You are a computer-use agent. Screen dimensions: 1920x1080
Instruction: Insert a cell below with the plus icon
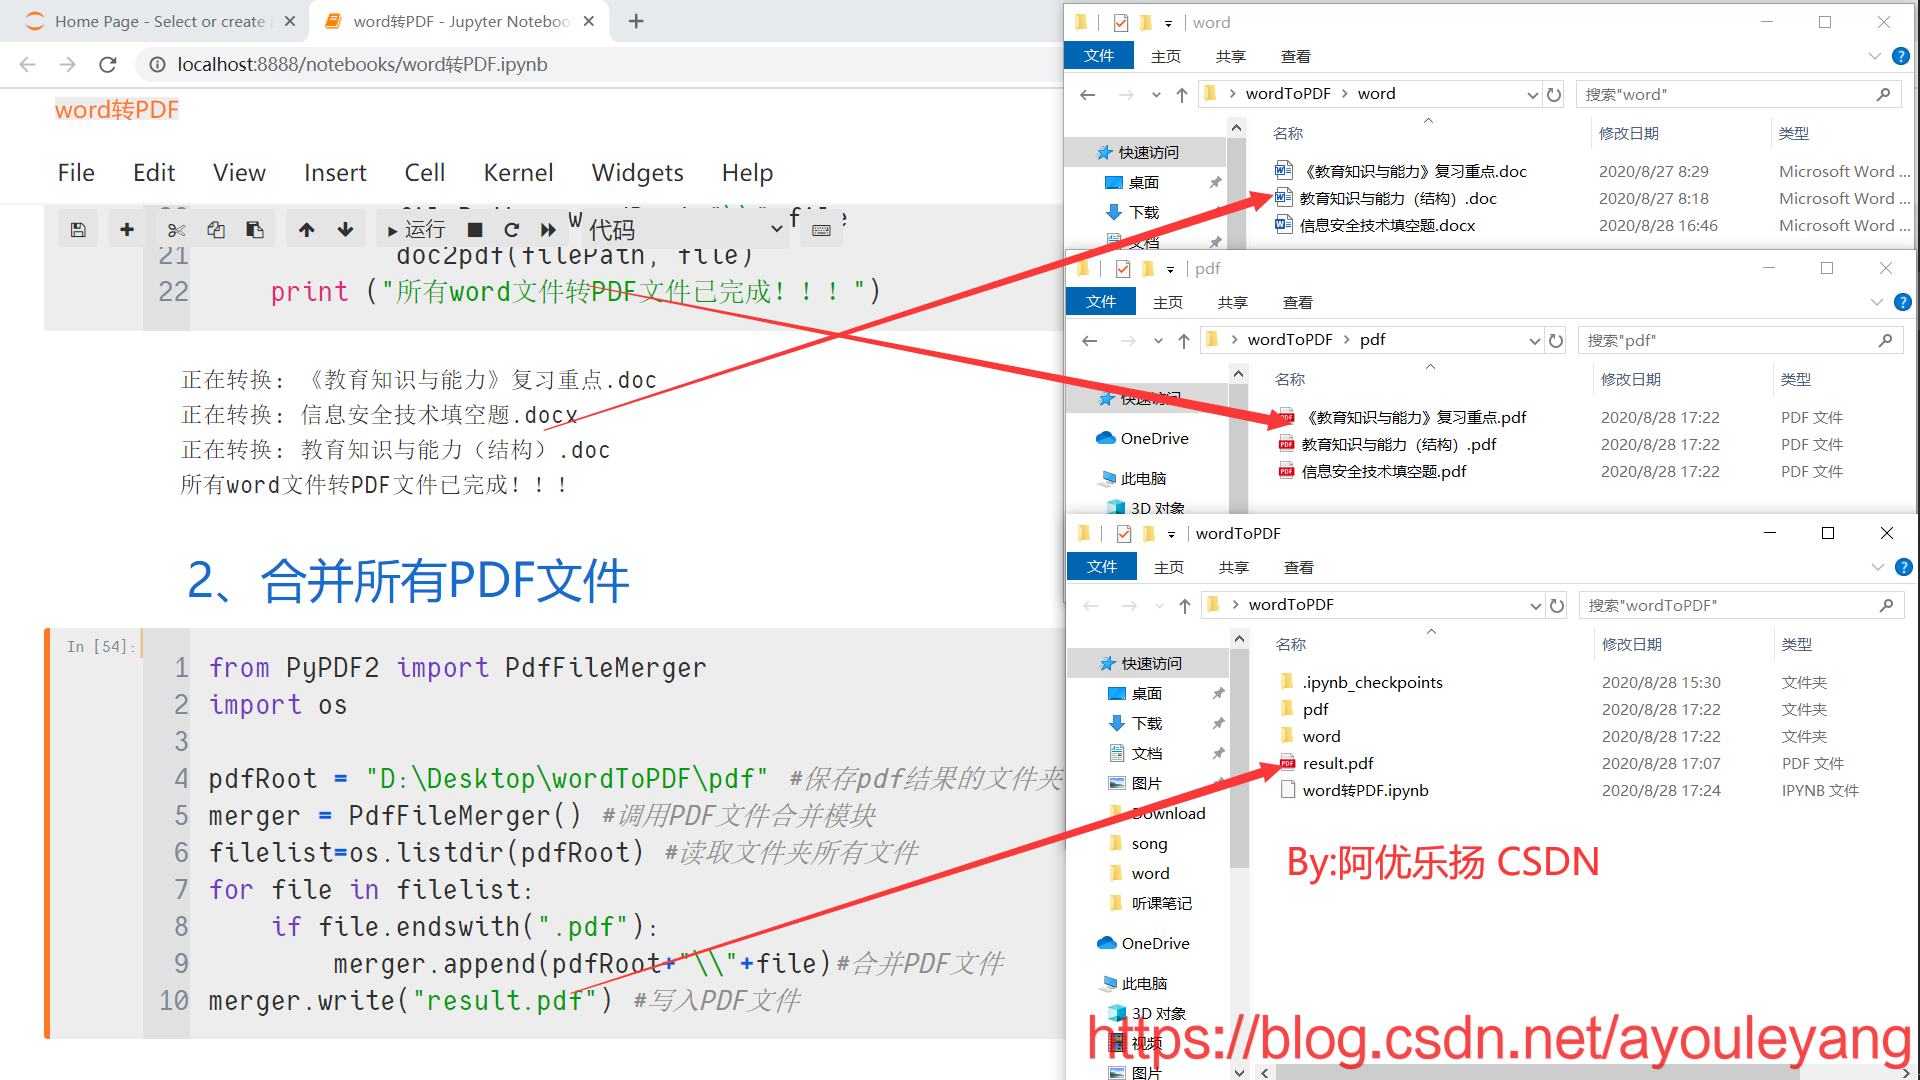pyautogui.click(x=127, y=230)
